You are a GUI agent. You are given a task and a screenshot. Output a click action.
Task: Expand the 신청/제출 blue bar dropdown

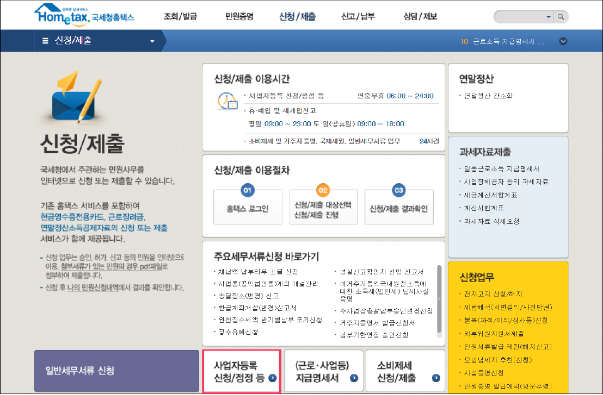(x=152, y=41)
